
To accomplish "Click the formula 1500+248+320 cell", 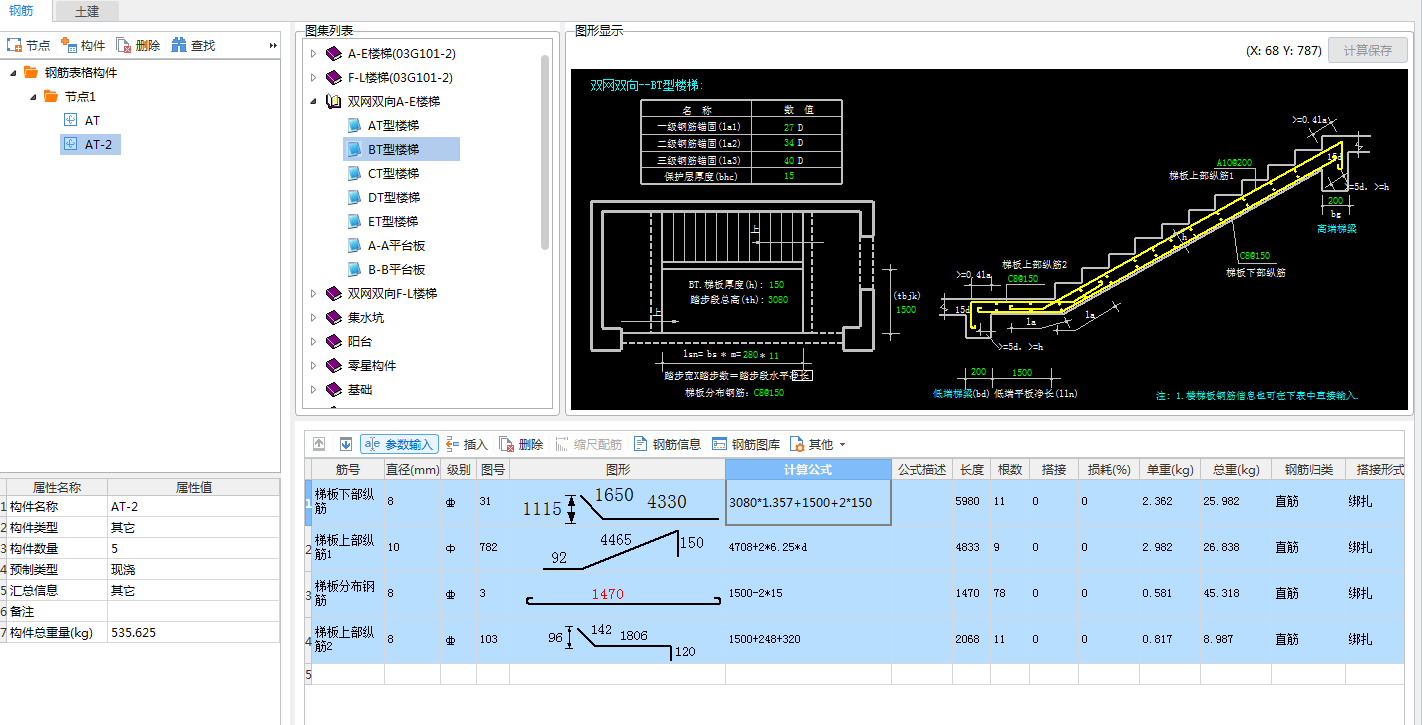I will tap(808, 639).
